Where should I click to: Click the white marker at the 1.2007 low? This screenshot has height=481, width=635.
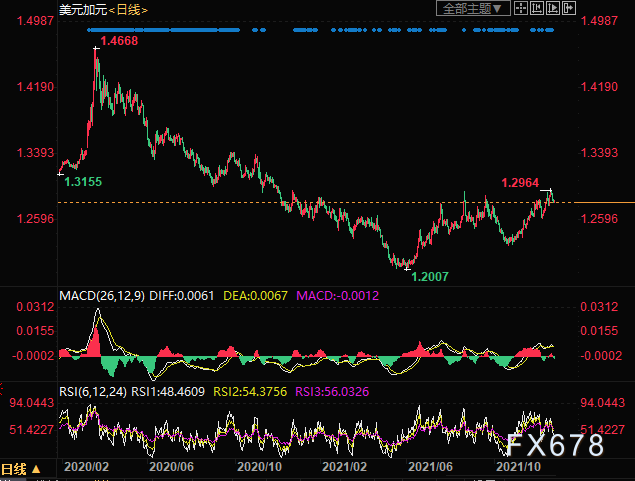coord(407,268)
